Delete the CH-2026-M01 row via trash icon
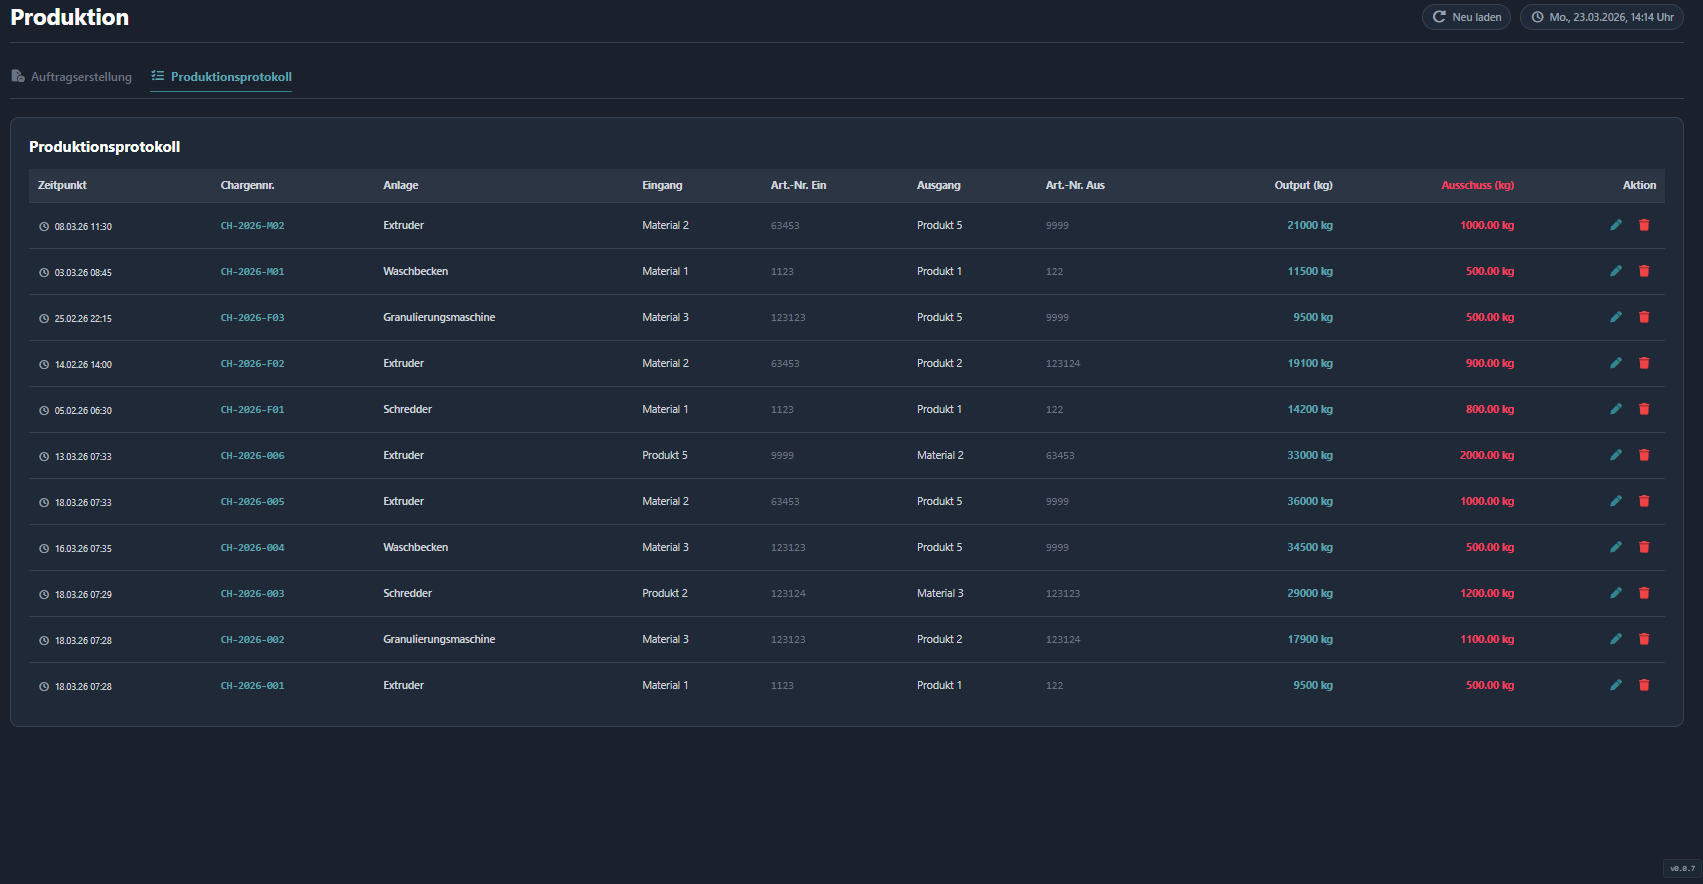The height and width of the screenshot is (884, 1703). click(x=1643, y=271)
